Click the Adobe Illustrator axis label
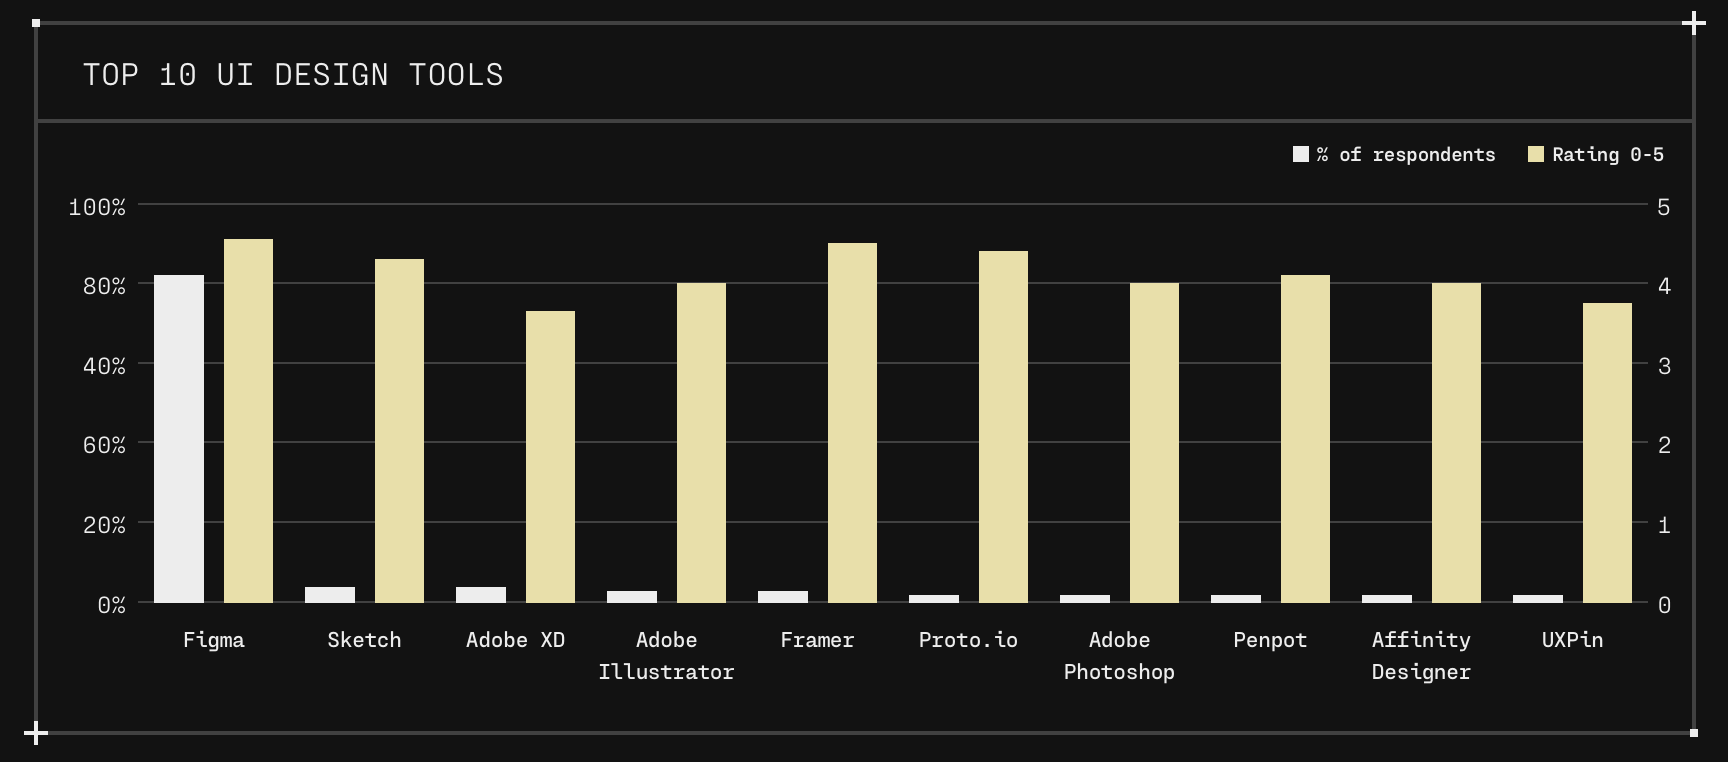The height and width of the screenshot is (762, 1728). pos(666,656)
